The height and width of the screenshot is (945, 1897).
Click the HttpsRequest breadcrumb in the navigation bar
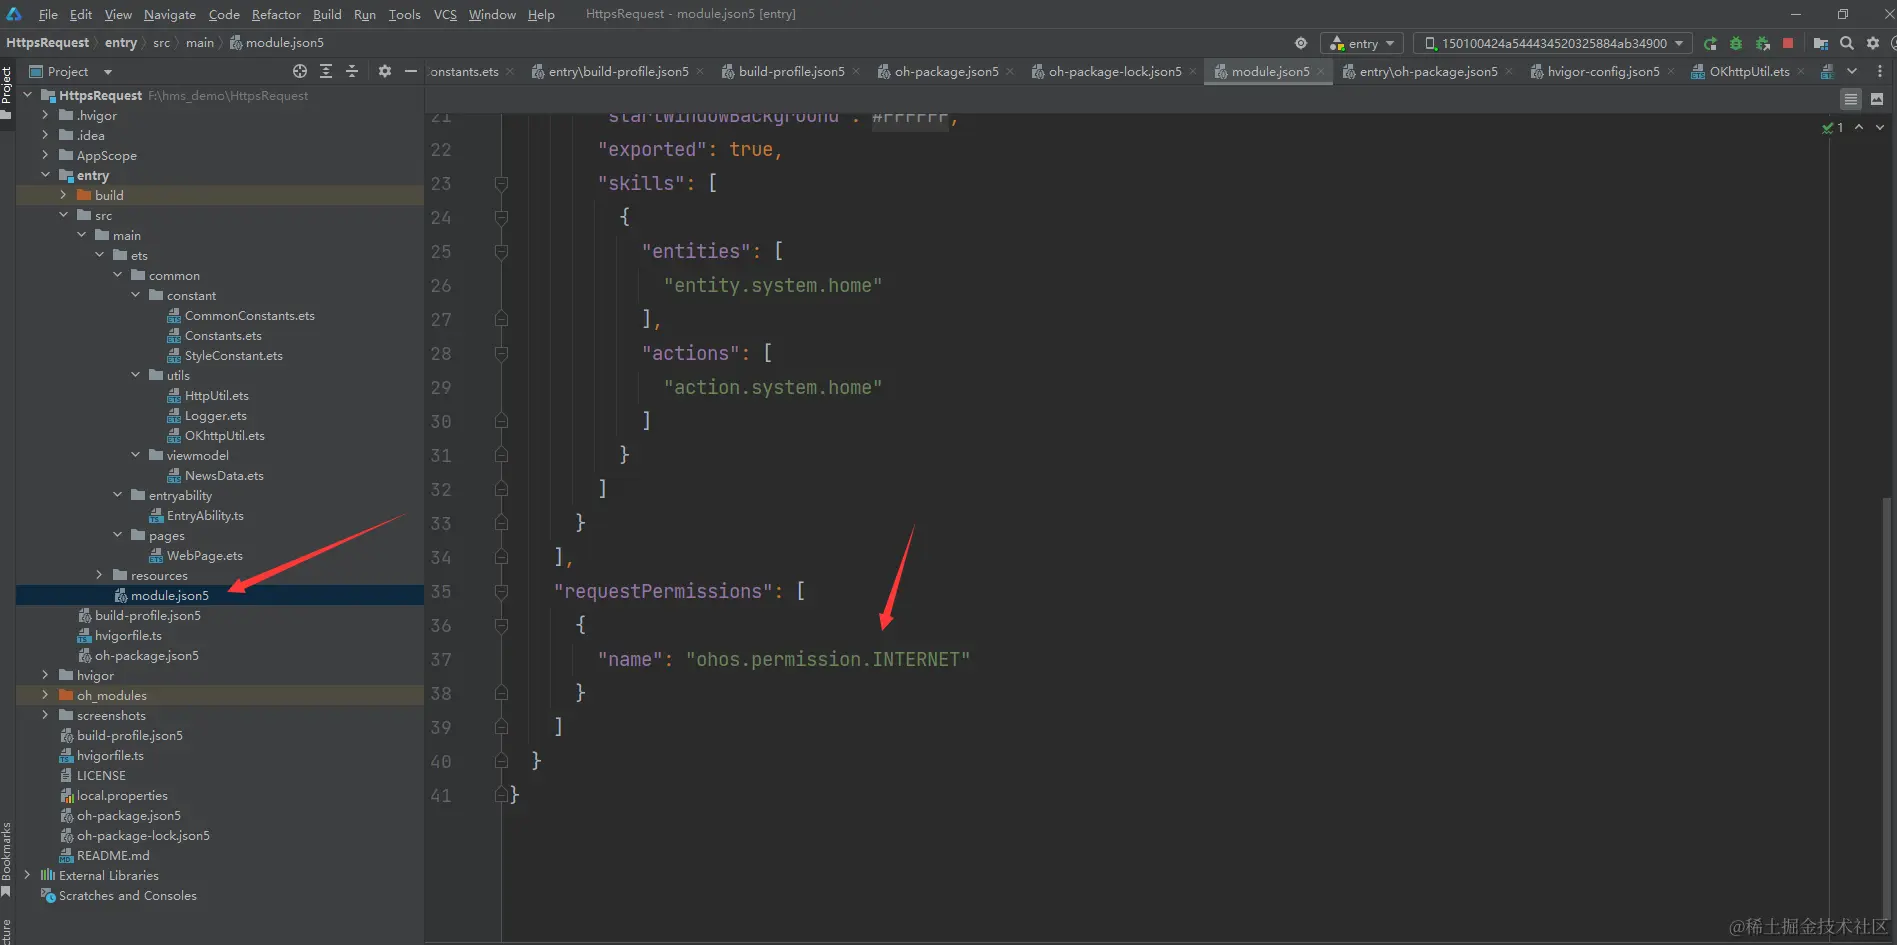pyautogui.click(x=47, y=42)
